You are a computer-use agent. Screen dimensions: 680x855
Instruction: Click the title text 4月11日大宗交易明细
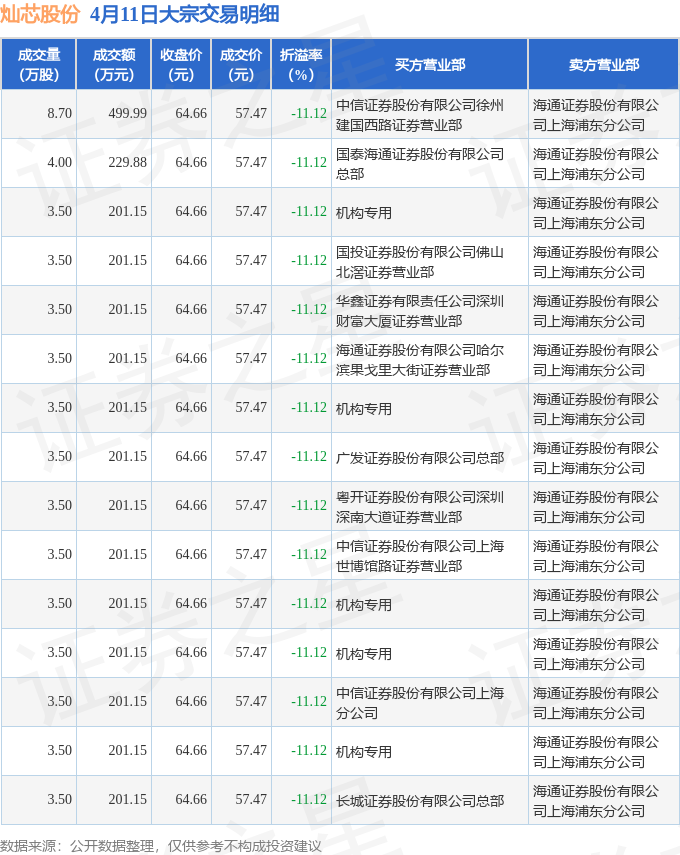coord(184,14)
